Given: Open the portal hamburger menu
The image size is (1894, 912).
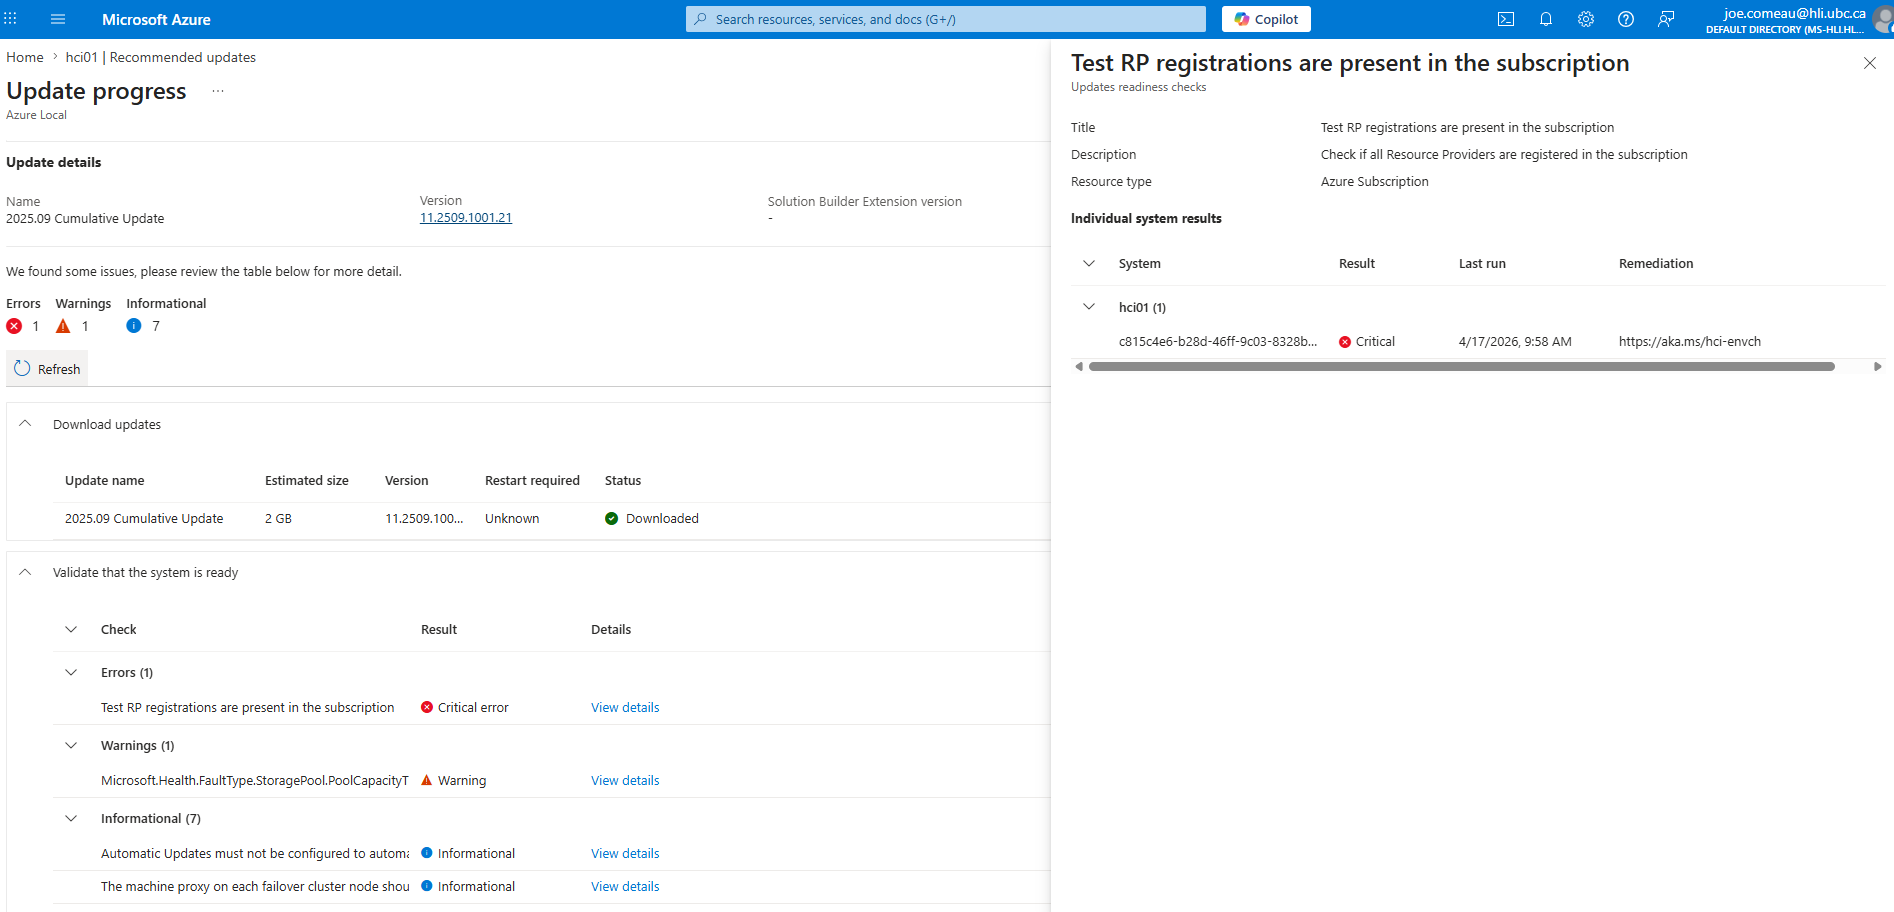Looking at the screenshot, I should coord(58,19).
